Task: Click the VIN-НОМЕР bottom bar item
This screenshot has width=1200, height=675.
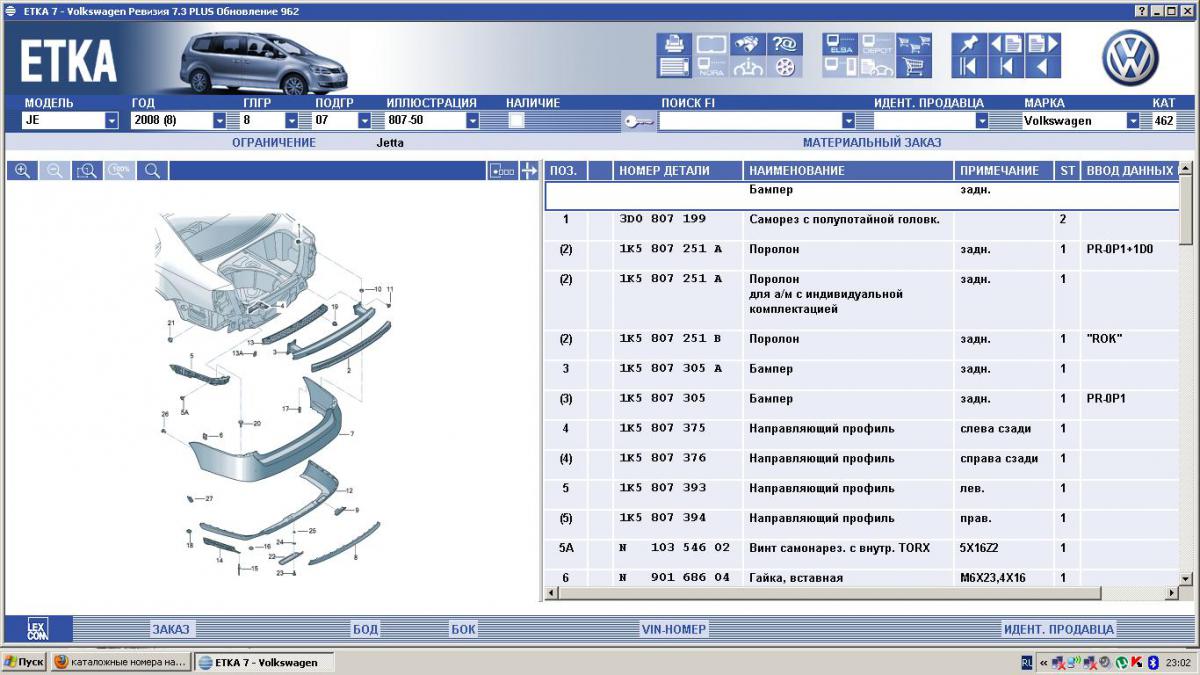Action: click(x=674, y=629)
